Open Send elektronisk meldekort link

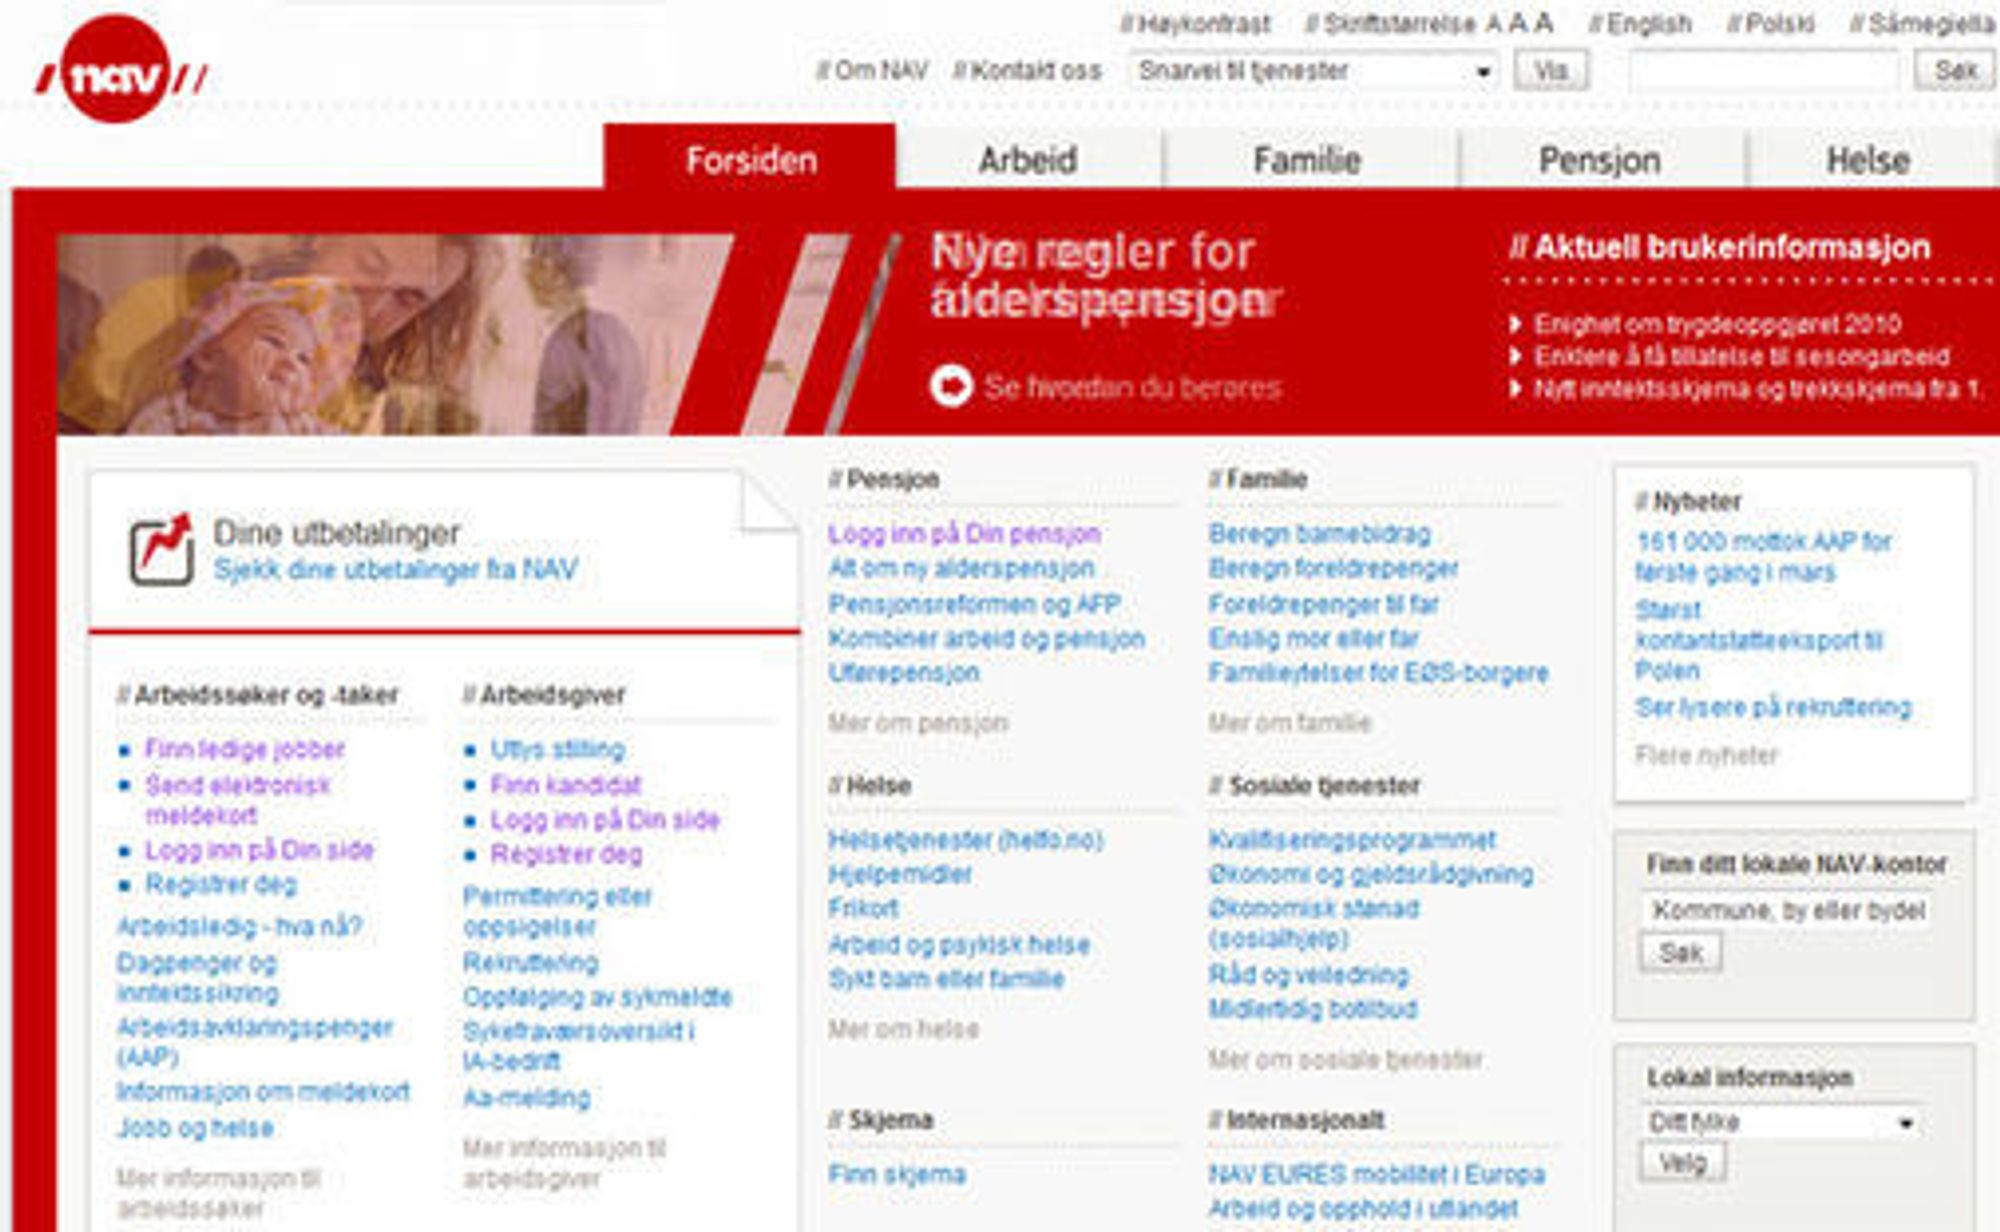[238, 800]
